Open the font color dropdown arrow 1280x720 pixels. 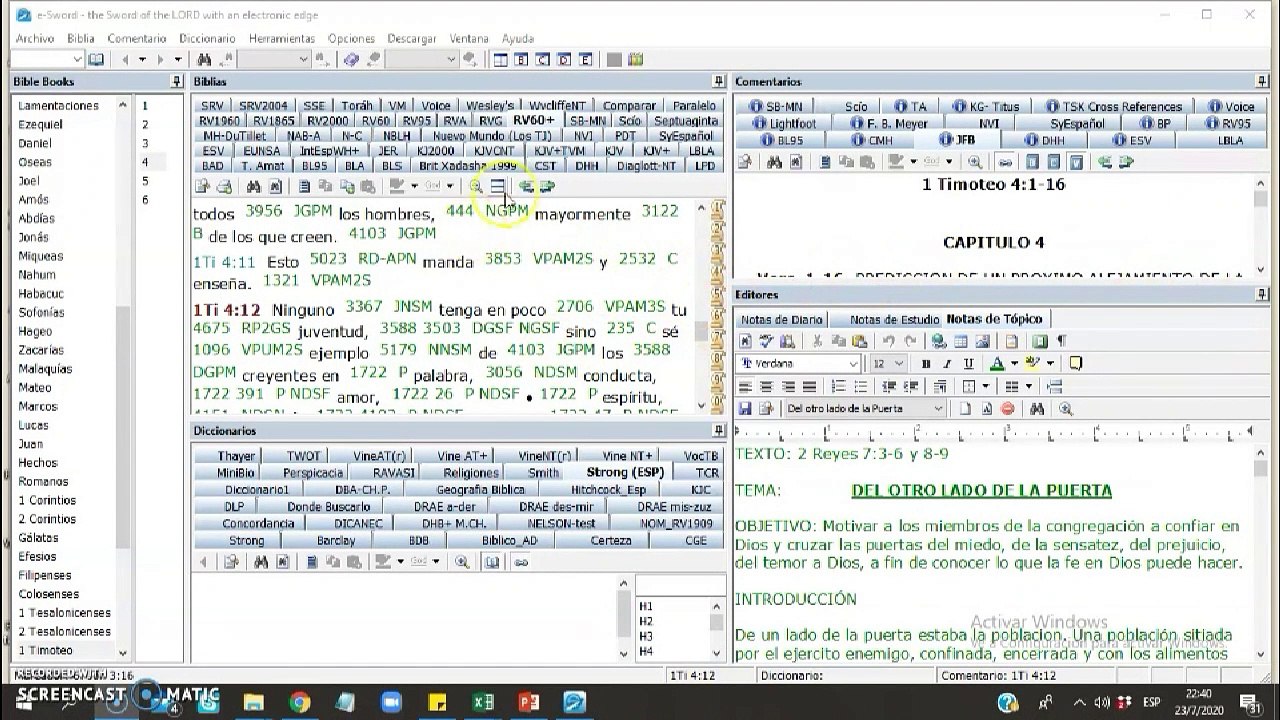coord(1013,364)
